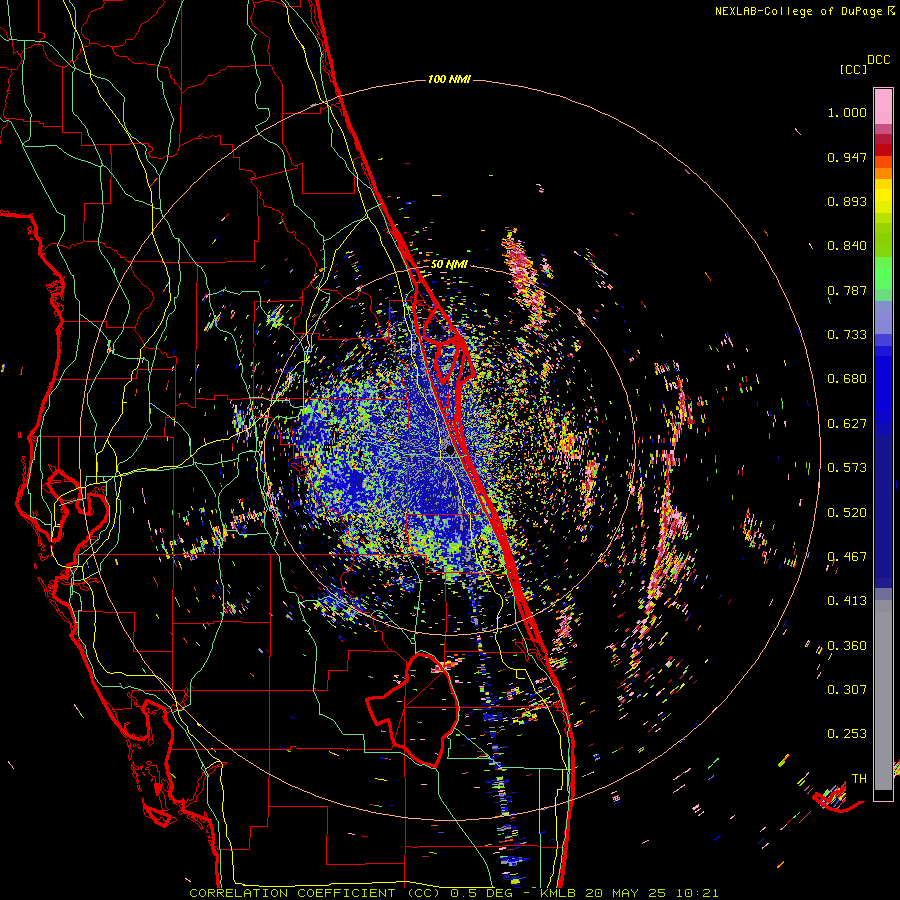Click the TH label near scale bottom
Viewport: 900px width, 900px height.
pos(859,779)
